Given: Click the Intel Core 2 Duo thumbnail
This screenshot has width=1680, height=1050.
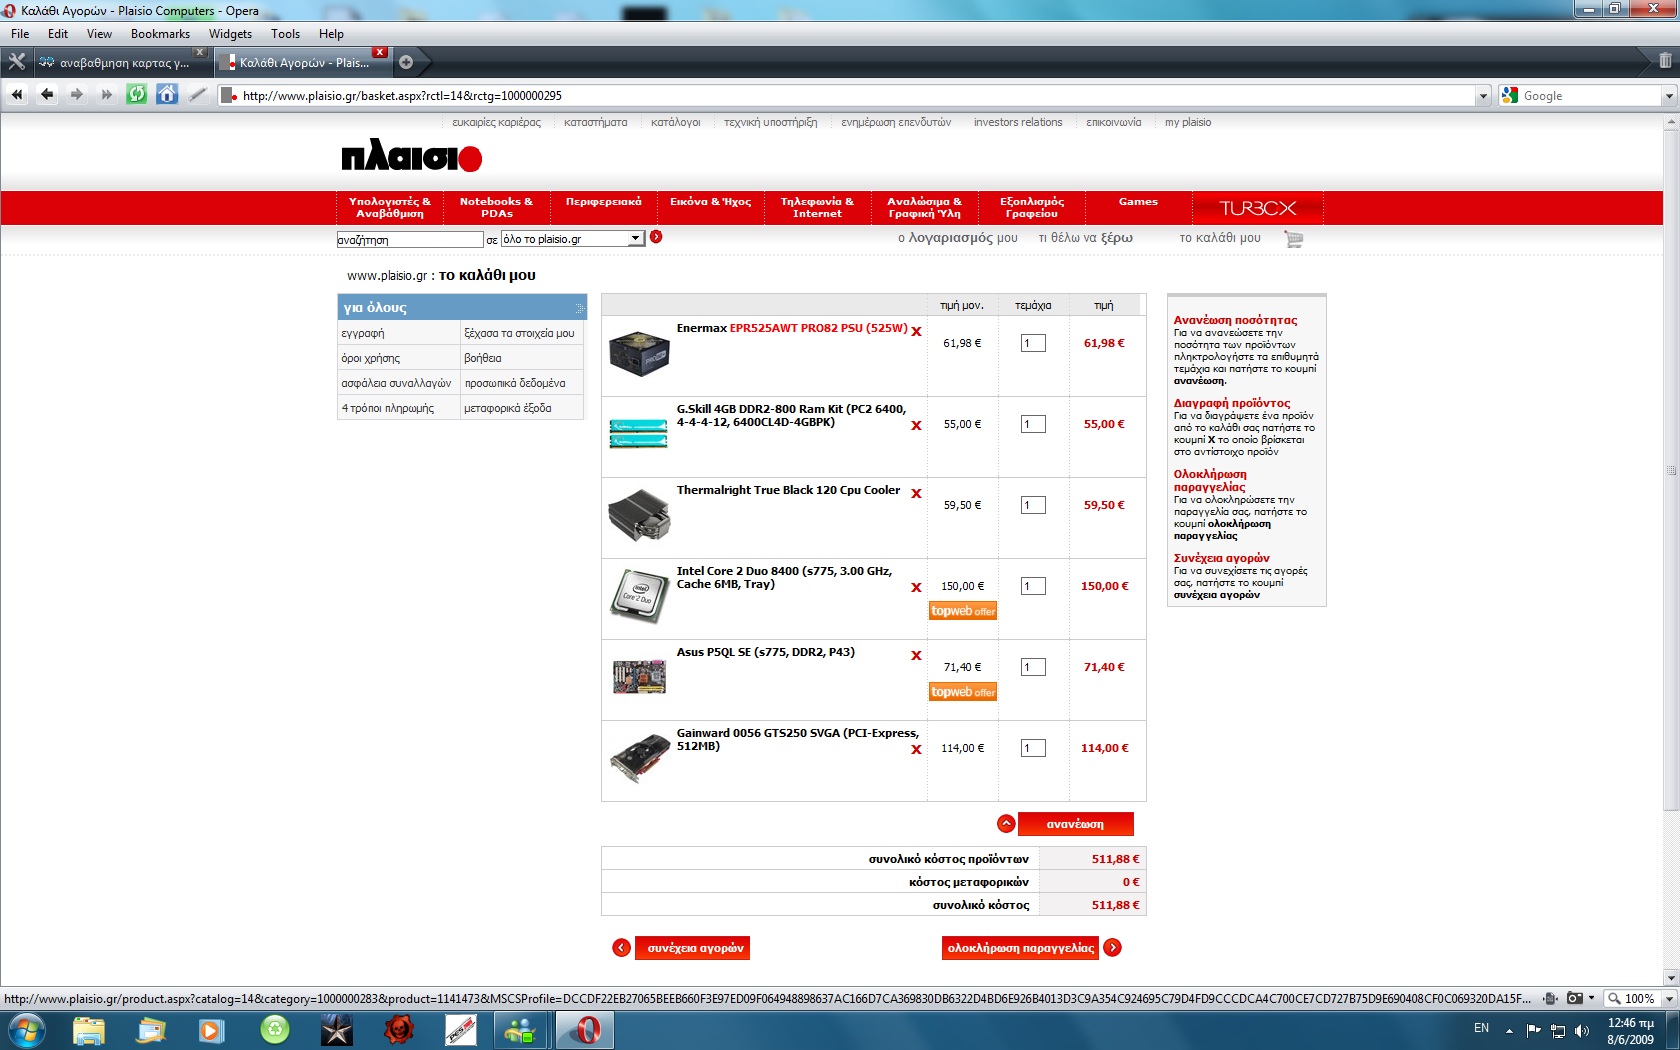Looking at the screenshot, I should [x=639, y=596].
